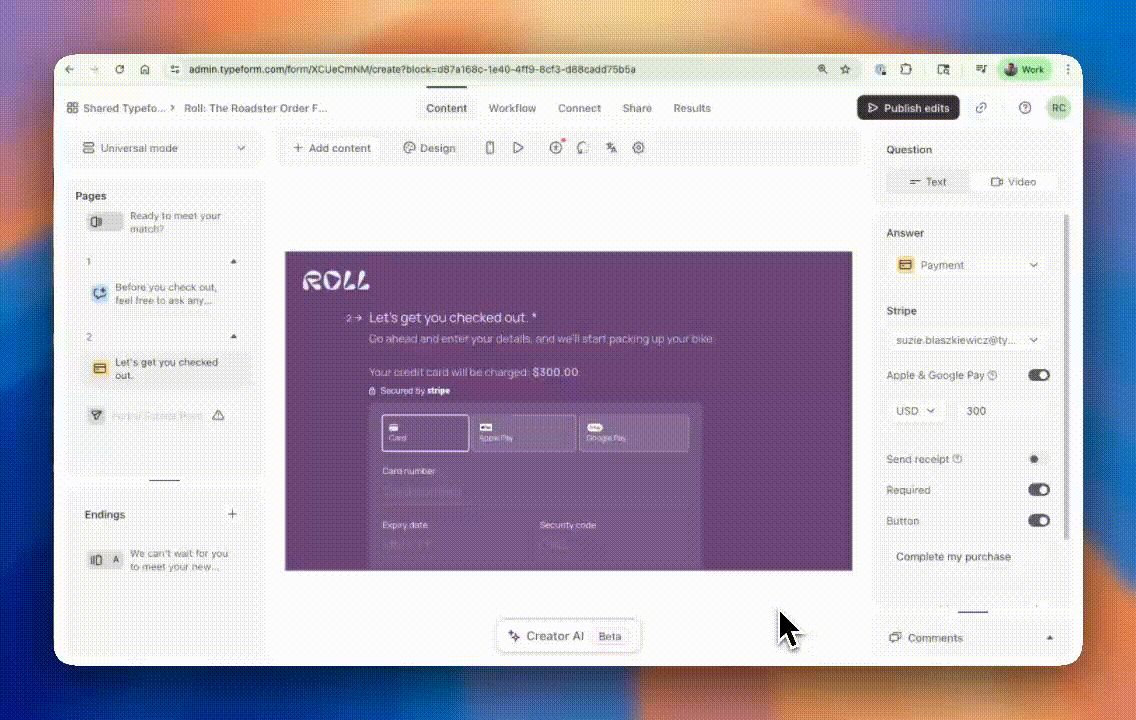Switch to Share tab

tap(637, 108)
